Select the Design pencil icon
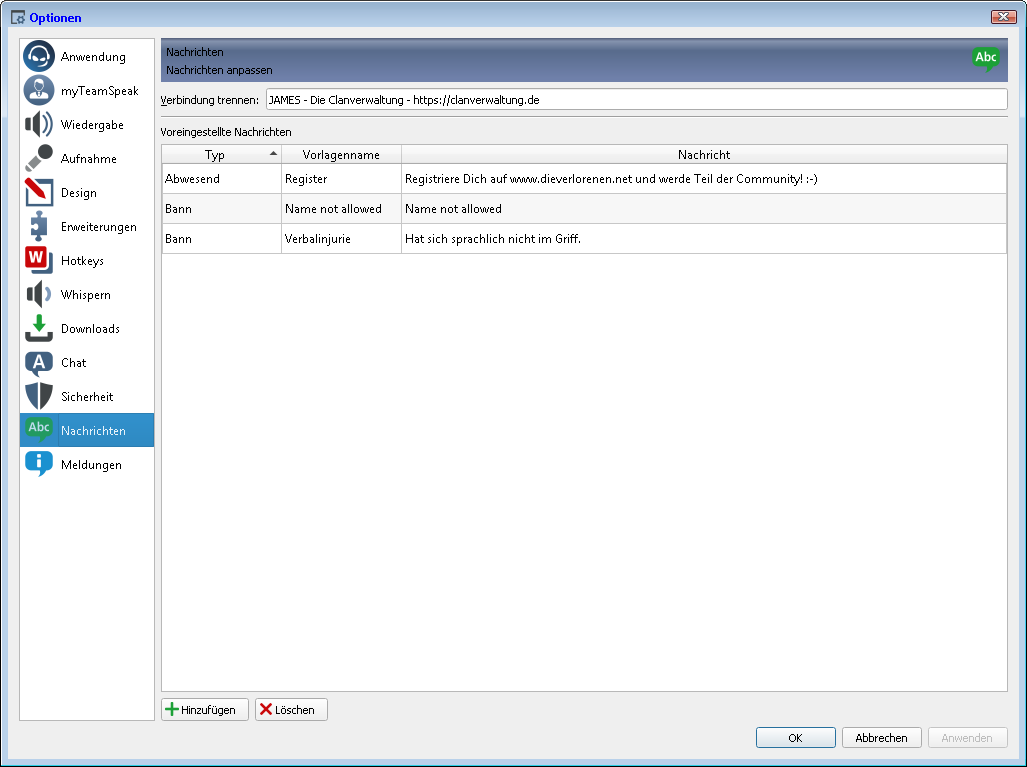Viewport: 1027px width, 767px height. pos(39,193)
